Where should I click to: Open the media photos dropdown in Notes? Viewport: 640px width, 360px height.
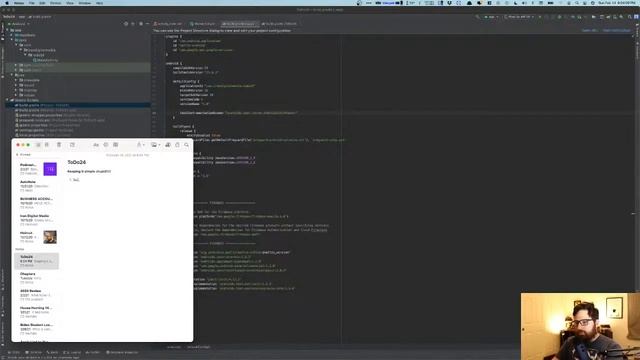point(155,145)
